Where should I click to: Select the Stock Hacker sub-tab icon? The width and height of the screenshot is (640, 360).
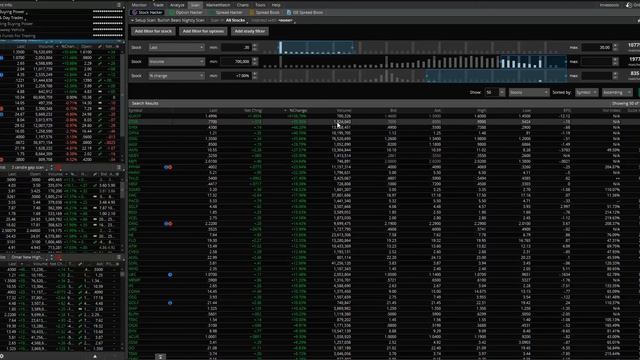point(135,13)
